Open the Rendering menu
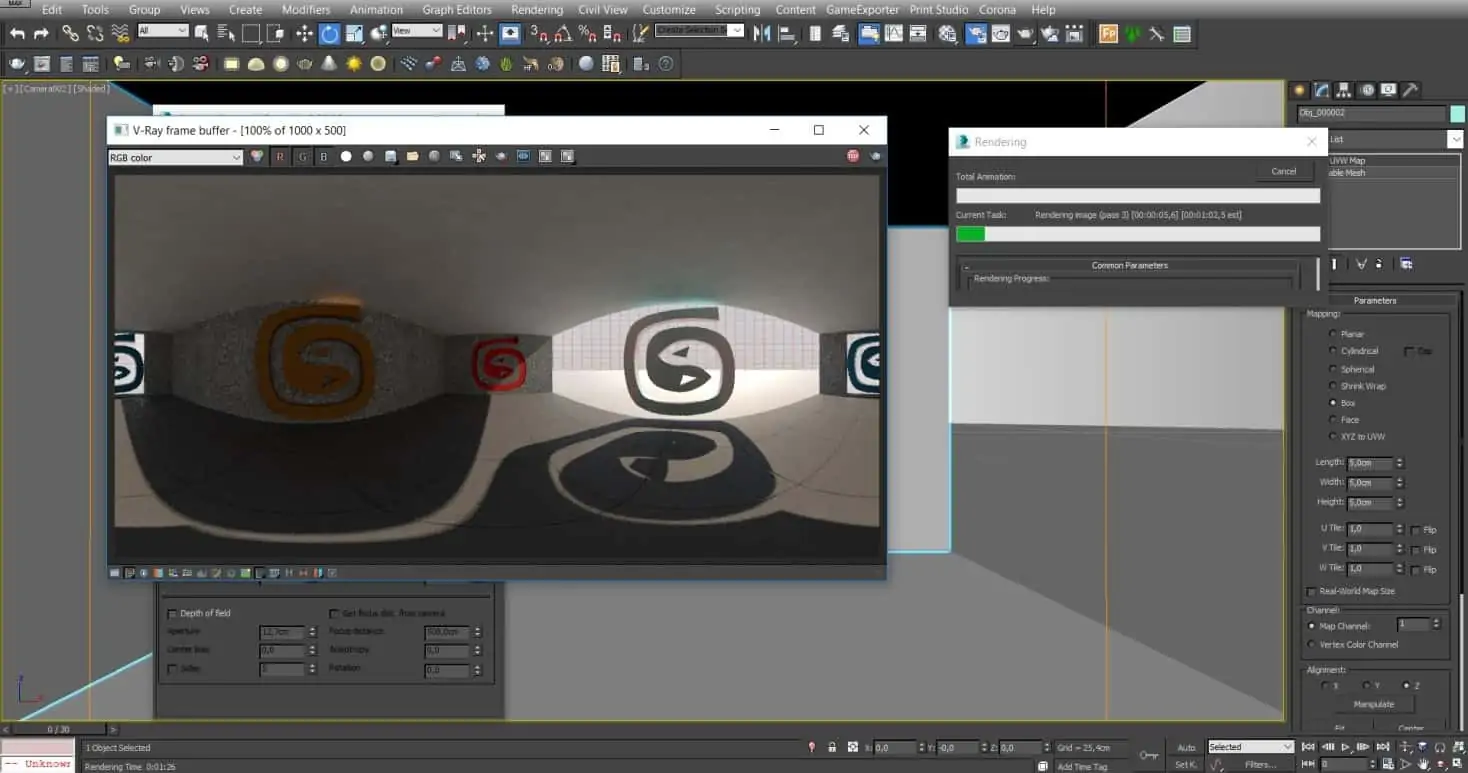Image resolution: width=1468 pixels, height=773 pixels. coord(537,9)
